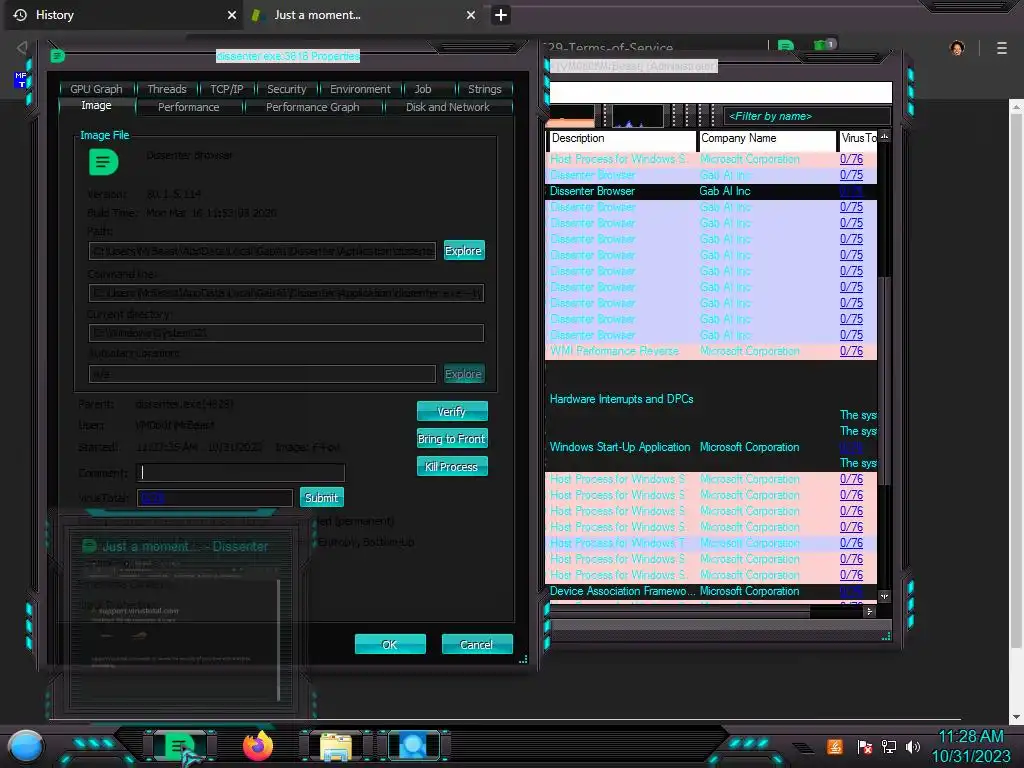The height and width of the screenshot is (768, 1024).
Task: Switch to the GPU Graph tab
Action: click(x=96, y=89)
